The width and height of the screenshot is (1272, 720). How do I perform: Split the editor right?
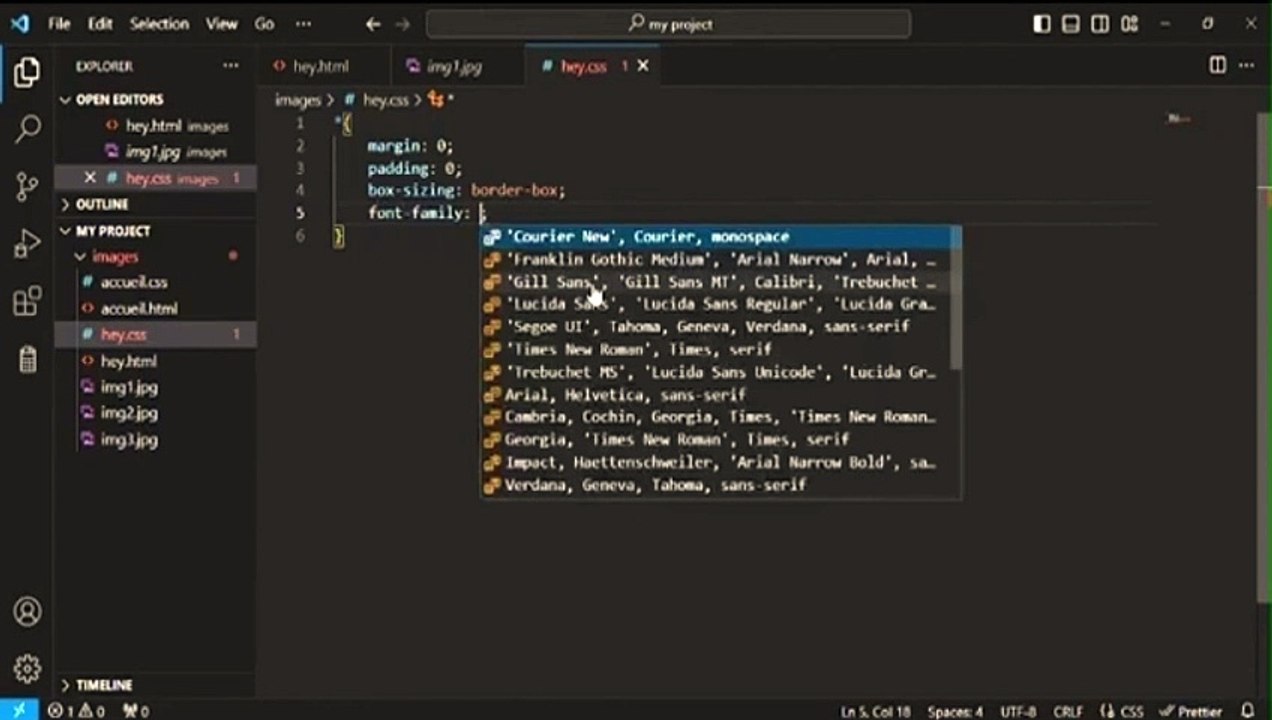click(x=1217, y=65)
